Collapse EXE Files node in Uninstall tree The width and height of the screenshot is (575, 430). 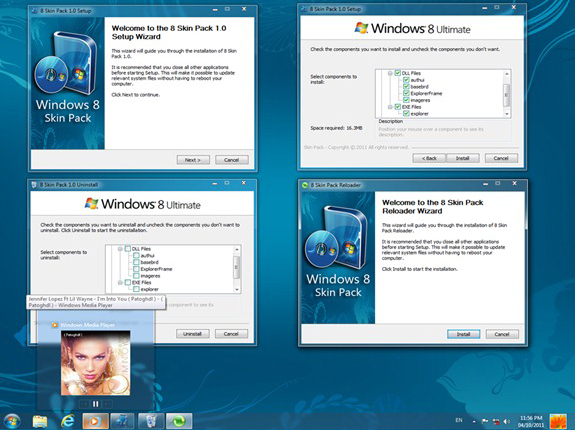120,283
